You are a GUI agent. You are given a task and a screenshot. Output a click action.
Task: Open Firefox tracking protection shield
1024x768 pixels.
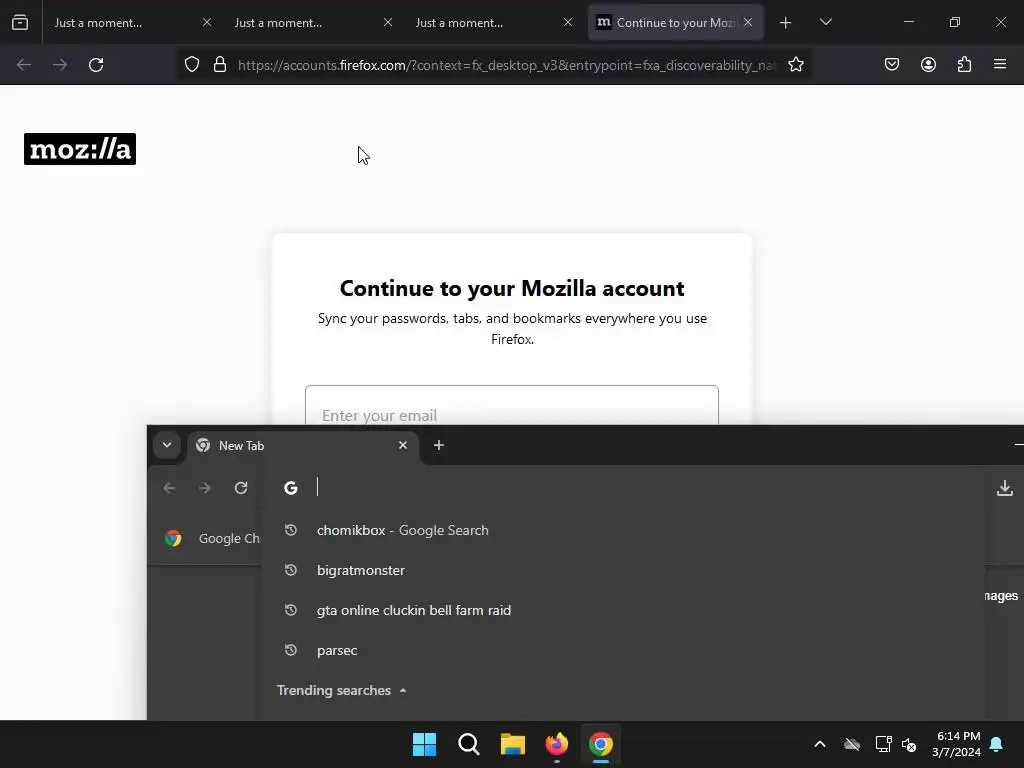point(191,65)
